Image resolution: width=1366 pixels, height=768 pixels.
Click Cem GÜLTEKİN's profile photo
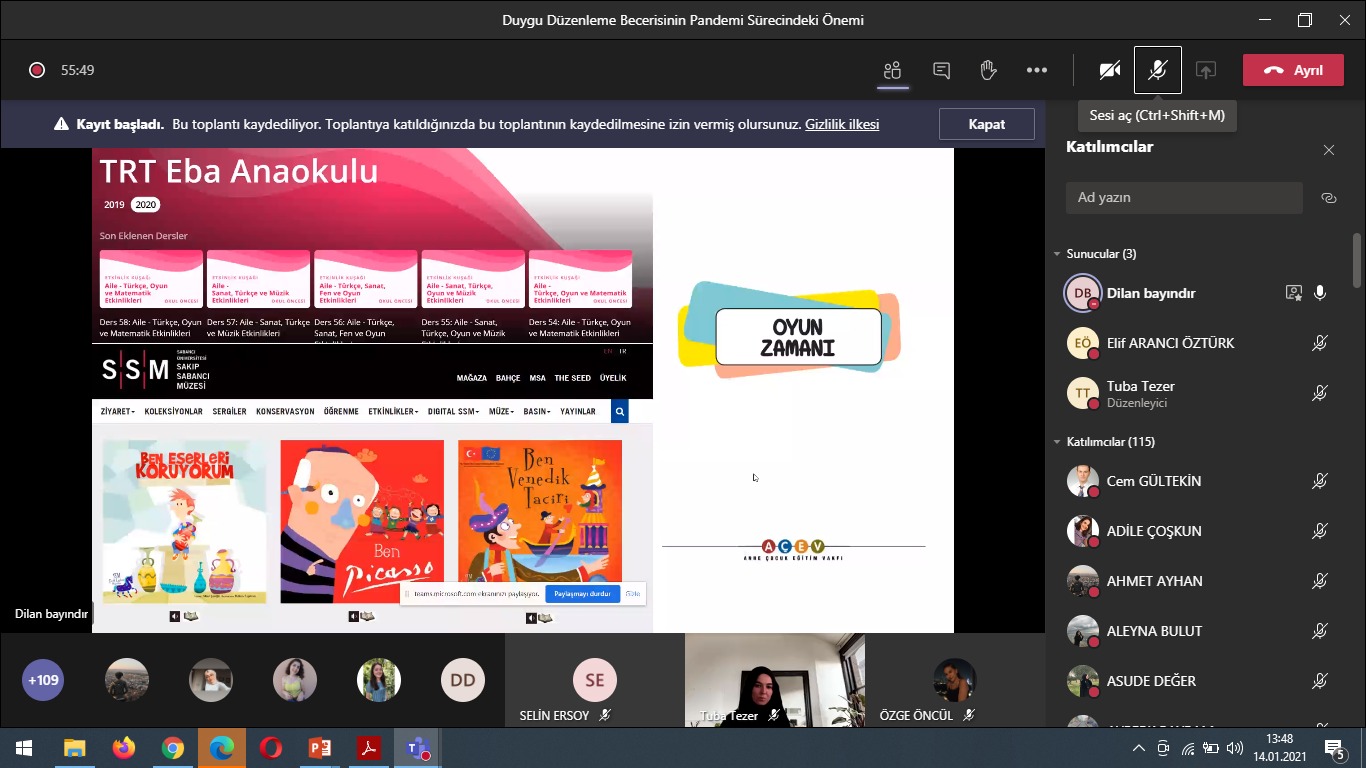pos(1083,481)
